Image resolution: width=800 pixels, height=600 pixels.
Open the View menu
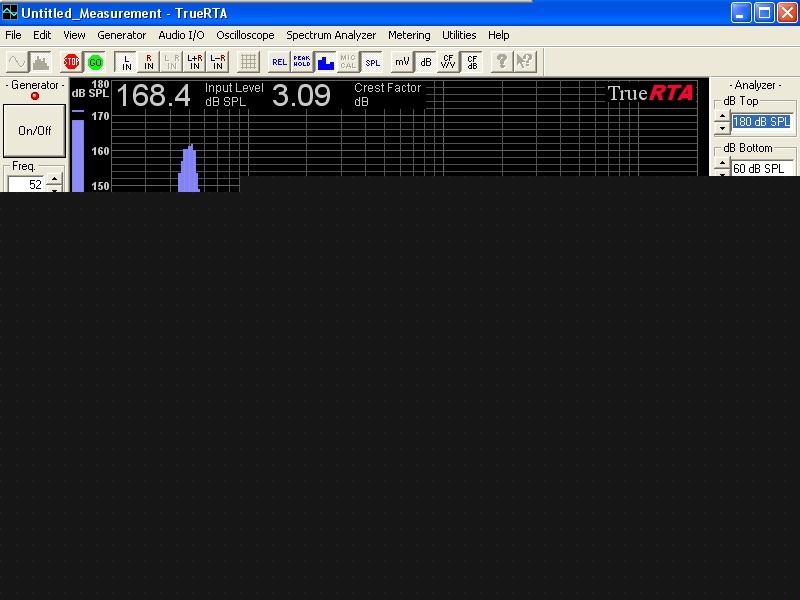click(74, 35)
